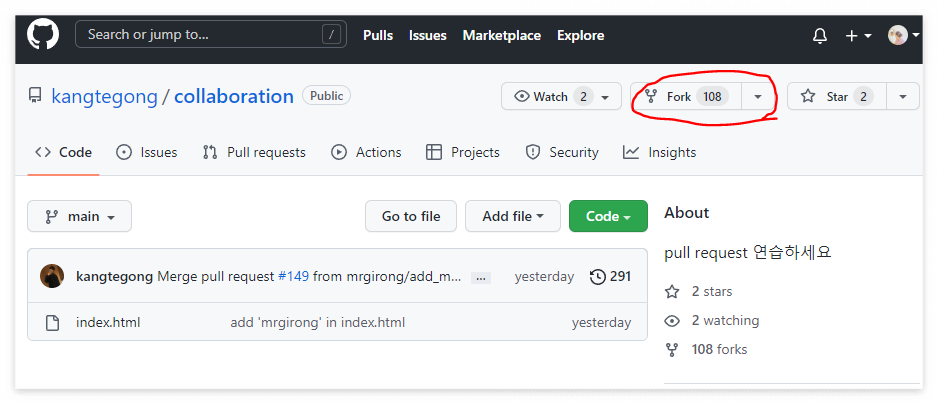Open the main branch selector dropdown

[x=80, y=216]
